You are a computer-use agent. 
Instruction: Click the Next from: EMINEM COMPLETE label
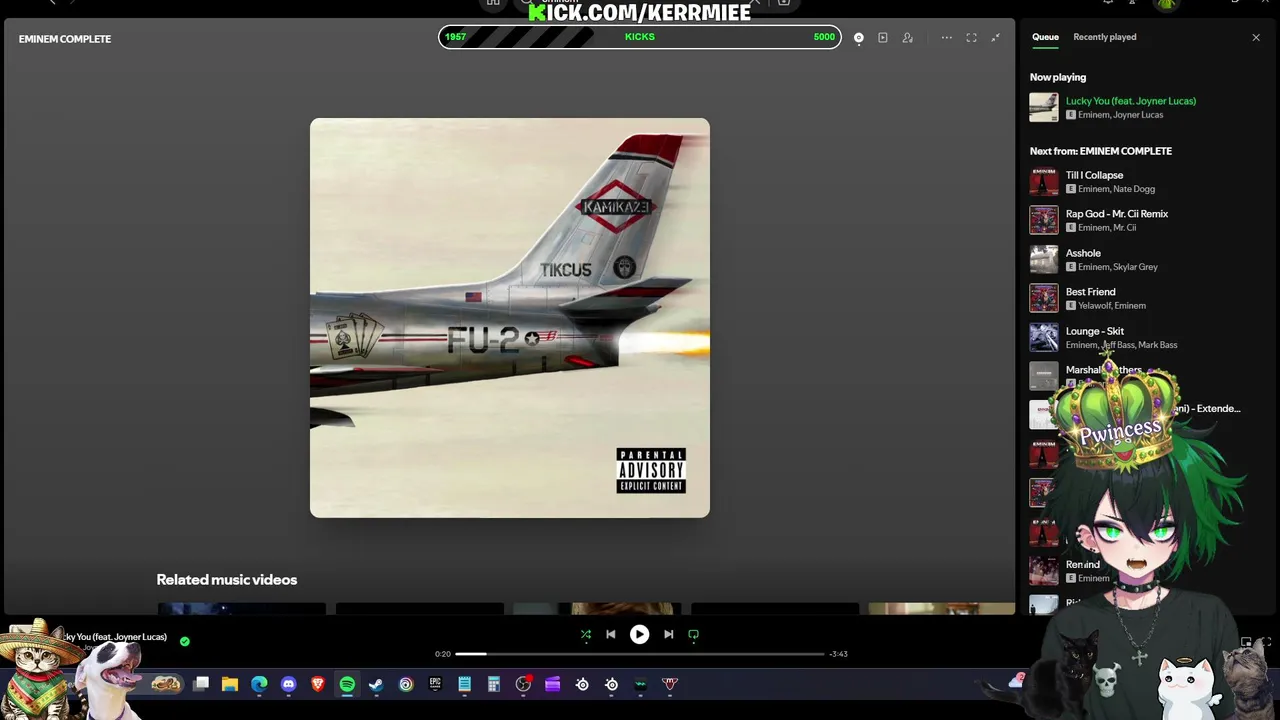click(x=1101, y=151)
